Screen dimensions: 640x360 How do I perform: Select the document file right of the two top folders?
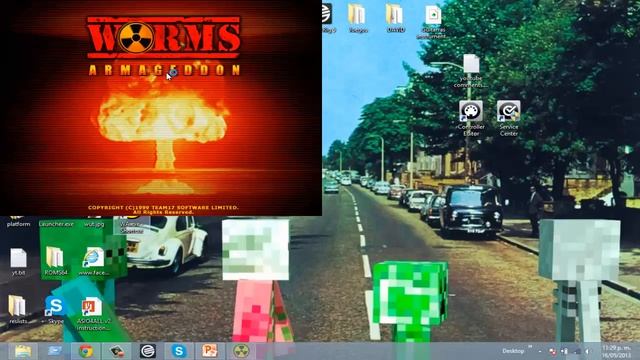(x=433, y=21)
